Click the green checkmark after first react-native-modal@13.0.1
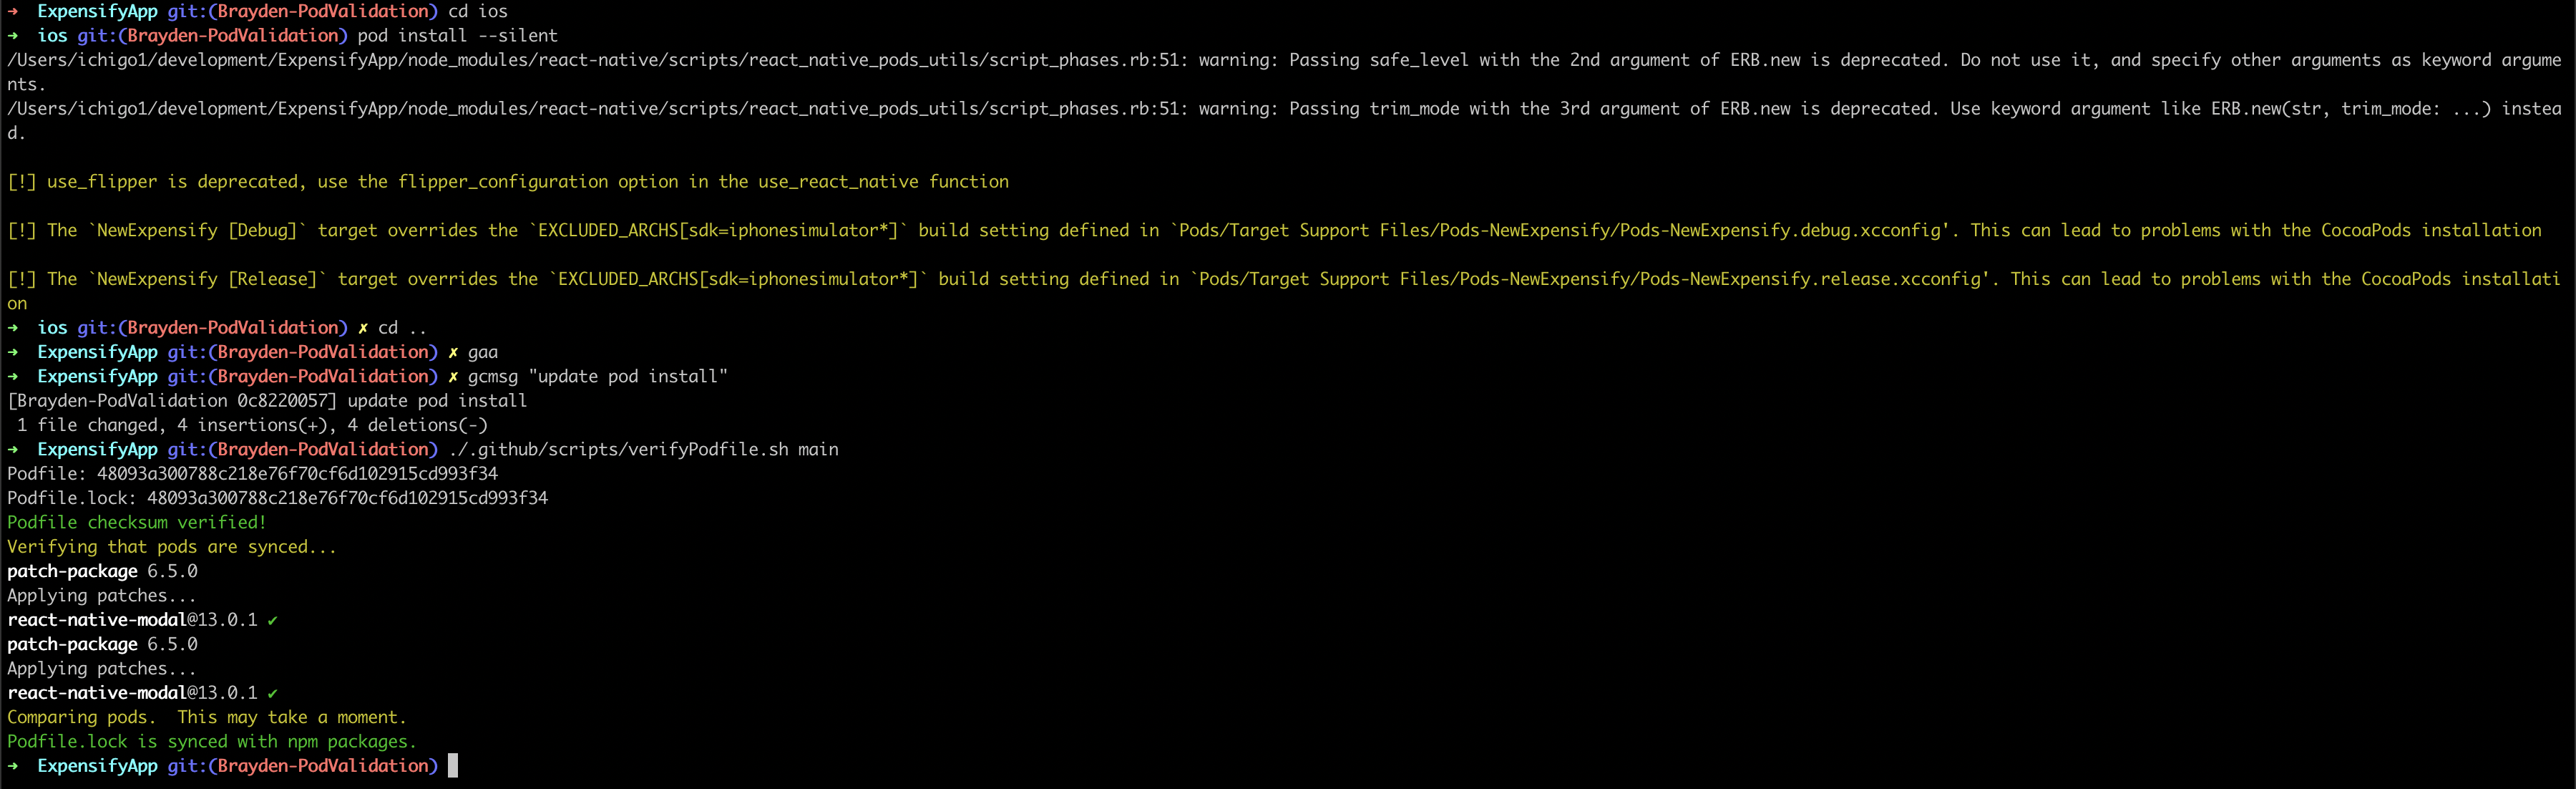2576x789 pixels. [x=272, y=620]
